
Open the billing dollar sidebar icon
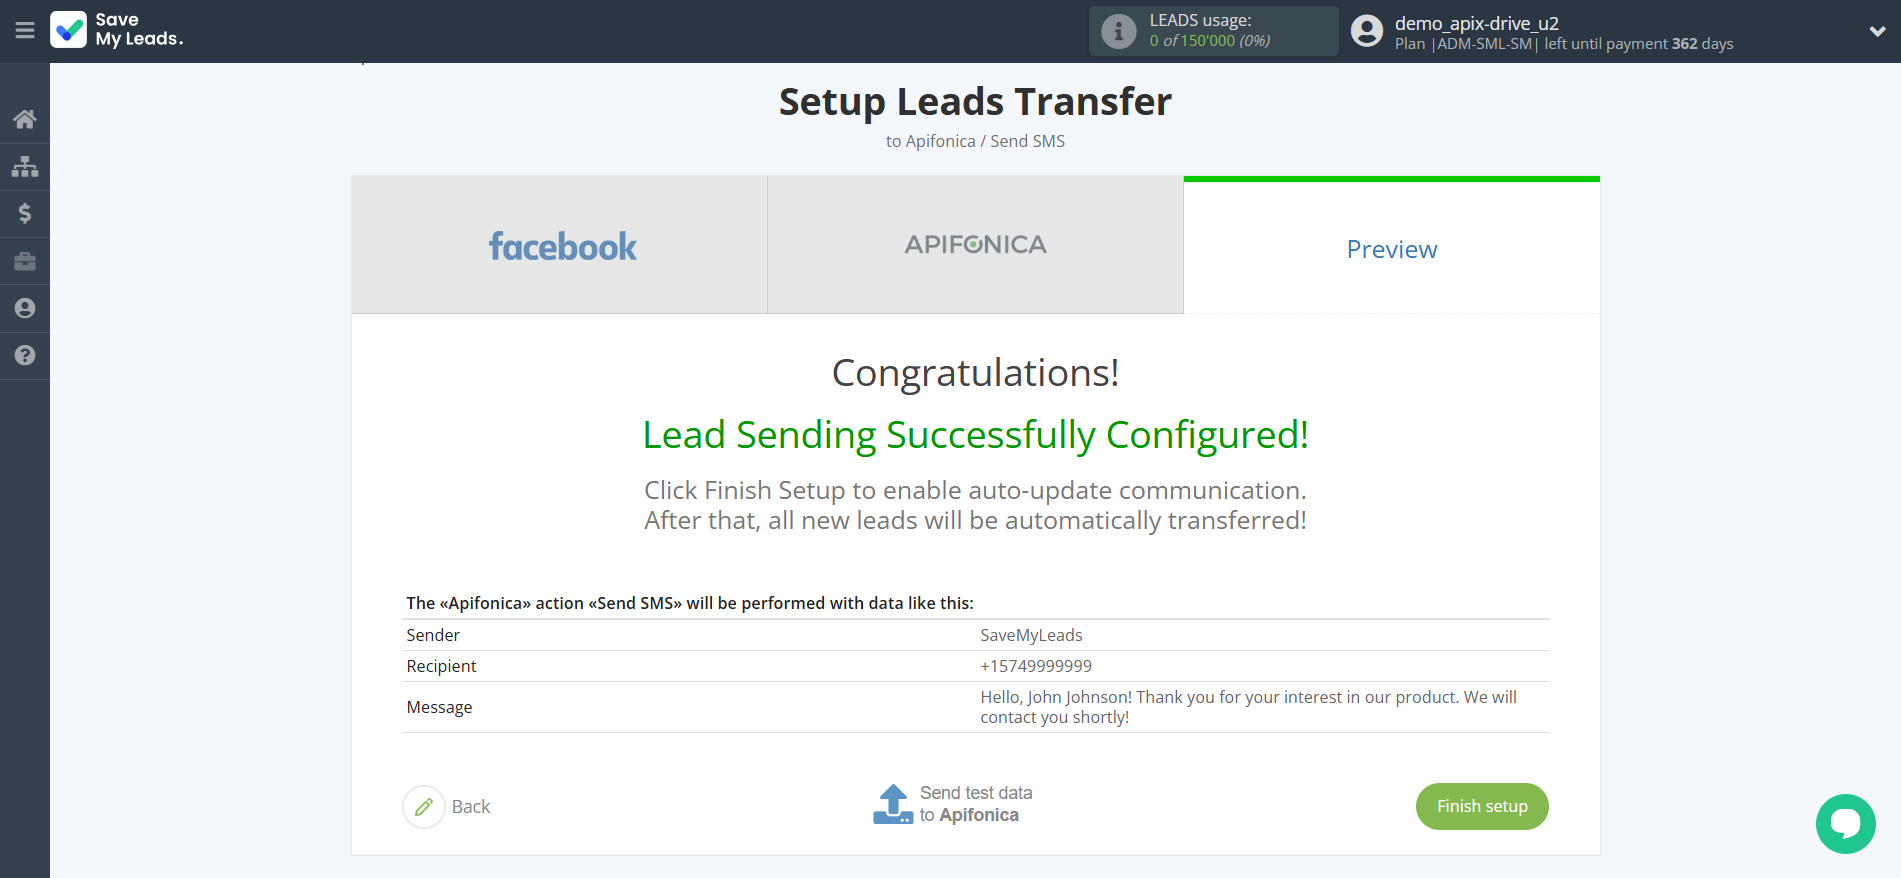coord(25,213)
